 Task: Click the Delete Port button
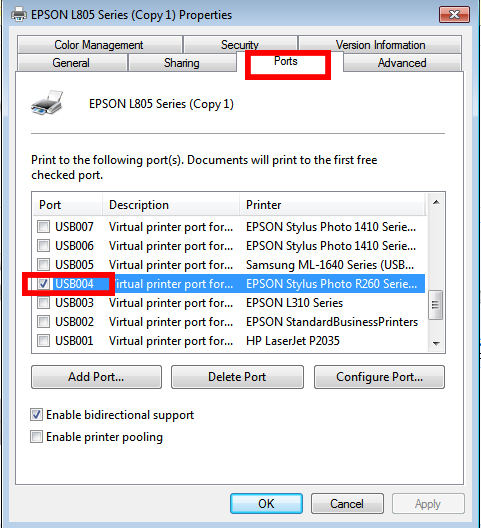(x=237, y=377)
